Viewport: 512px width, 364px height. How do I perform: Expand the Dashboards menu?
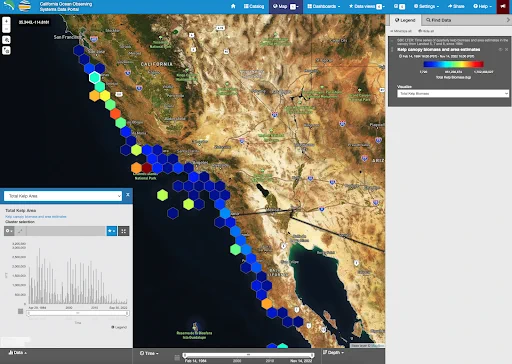point(324,6)
